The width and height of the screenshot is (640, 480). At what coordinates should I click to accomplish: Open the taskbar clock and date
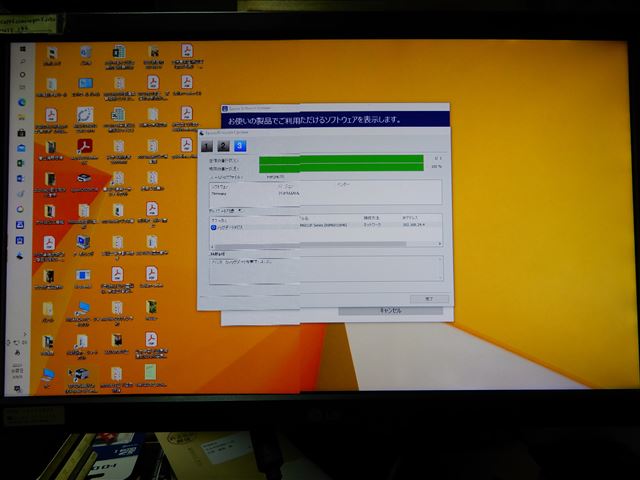18,371
